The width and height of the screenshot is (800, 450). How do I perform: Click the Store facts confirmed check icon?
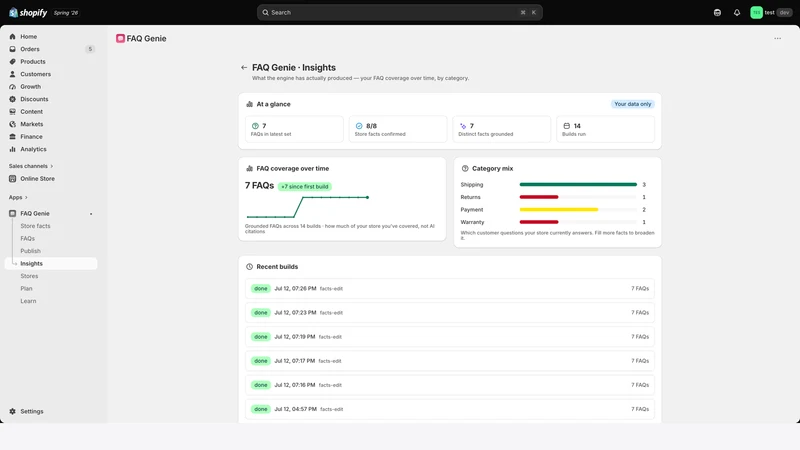pos(359,126)
